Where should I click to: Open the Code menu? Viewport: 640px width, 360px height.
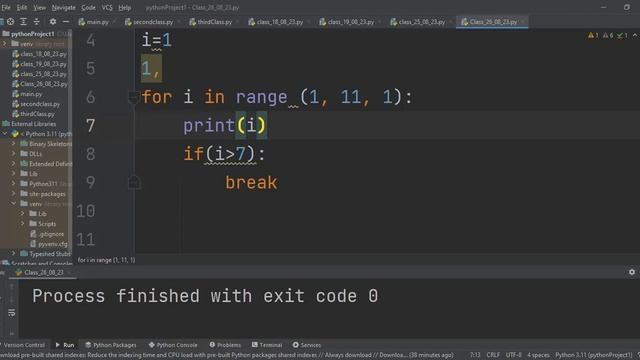pyautogui.click(x=88, y=7)
